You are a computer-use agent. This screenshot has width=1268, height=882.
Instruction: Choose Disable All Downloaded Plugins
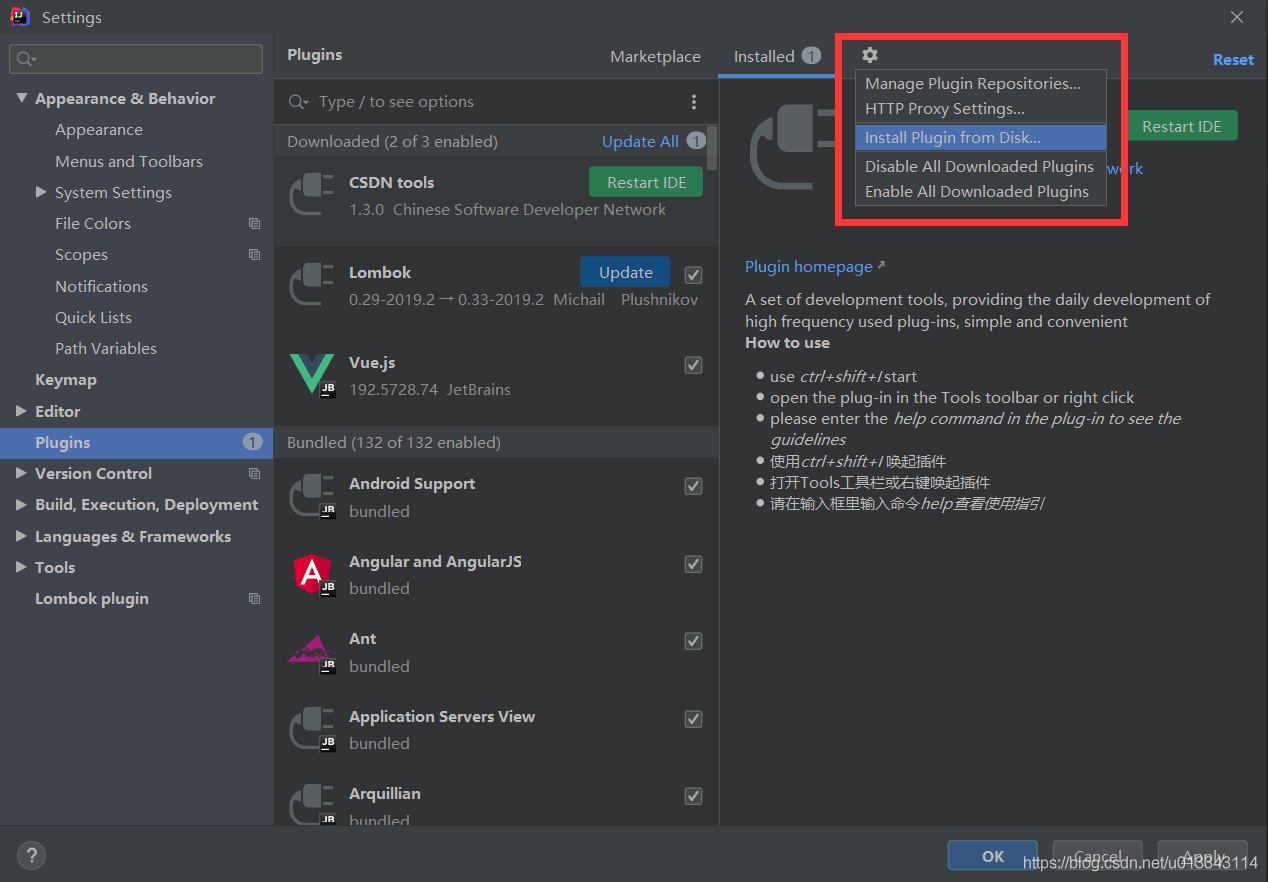click(981, 167)
